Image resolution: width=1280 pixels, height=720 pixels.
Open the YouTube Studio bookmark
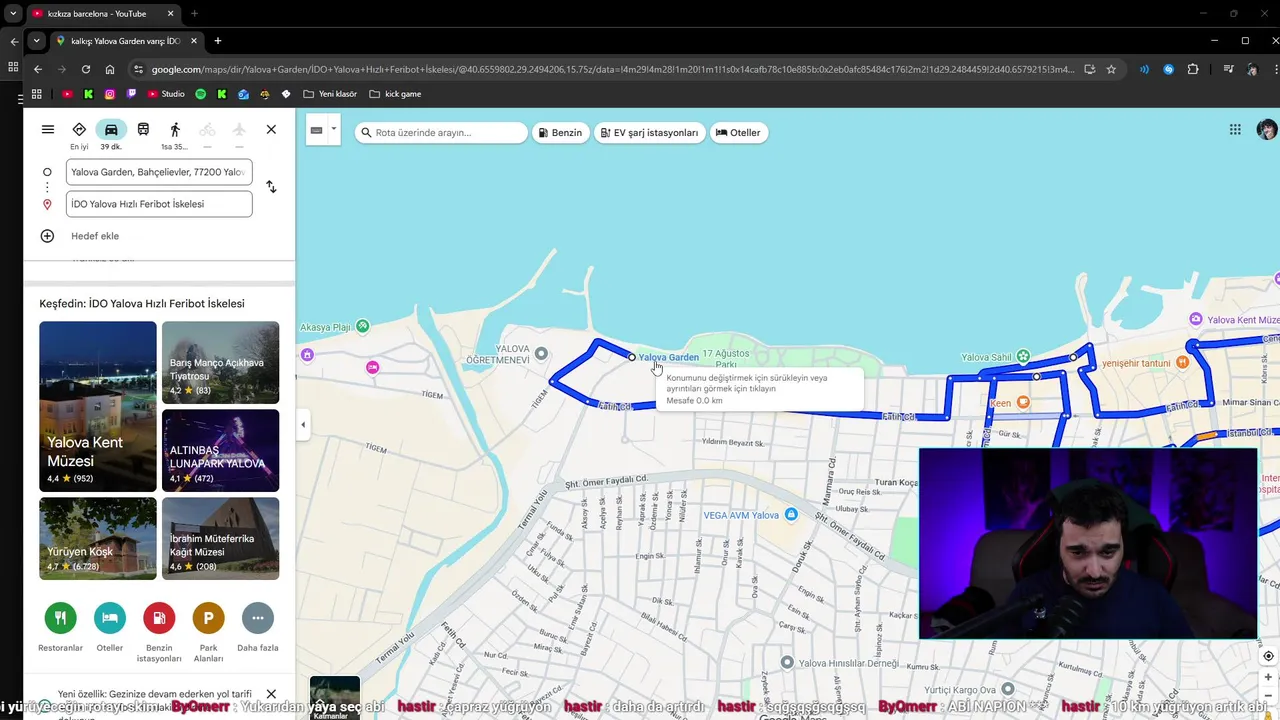pos(166,94)
